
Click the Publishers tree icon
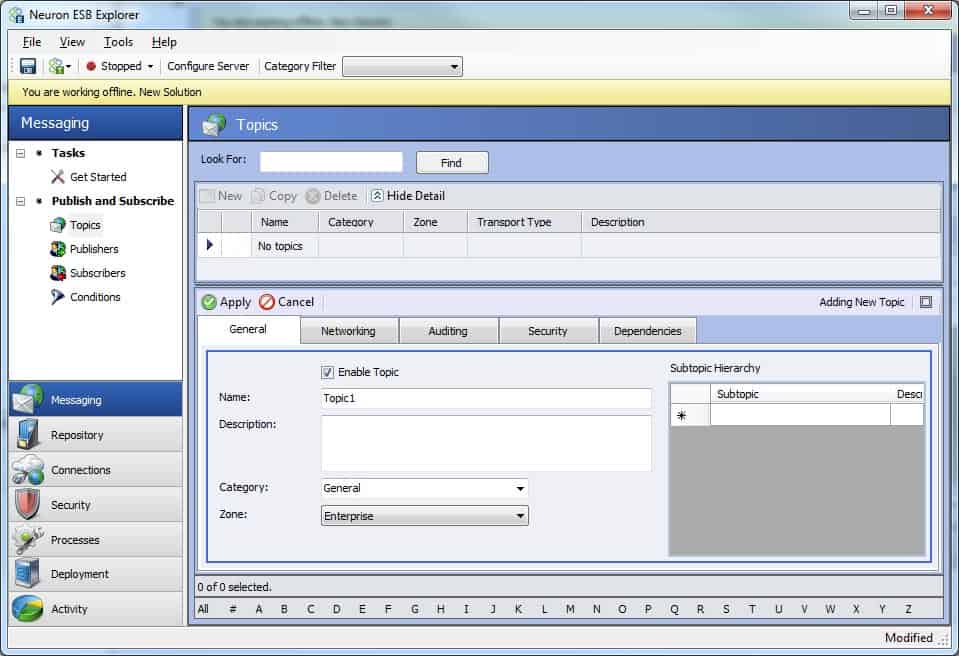pos(57,249)
